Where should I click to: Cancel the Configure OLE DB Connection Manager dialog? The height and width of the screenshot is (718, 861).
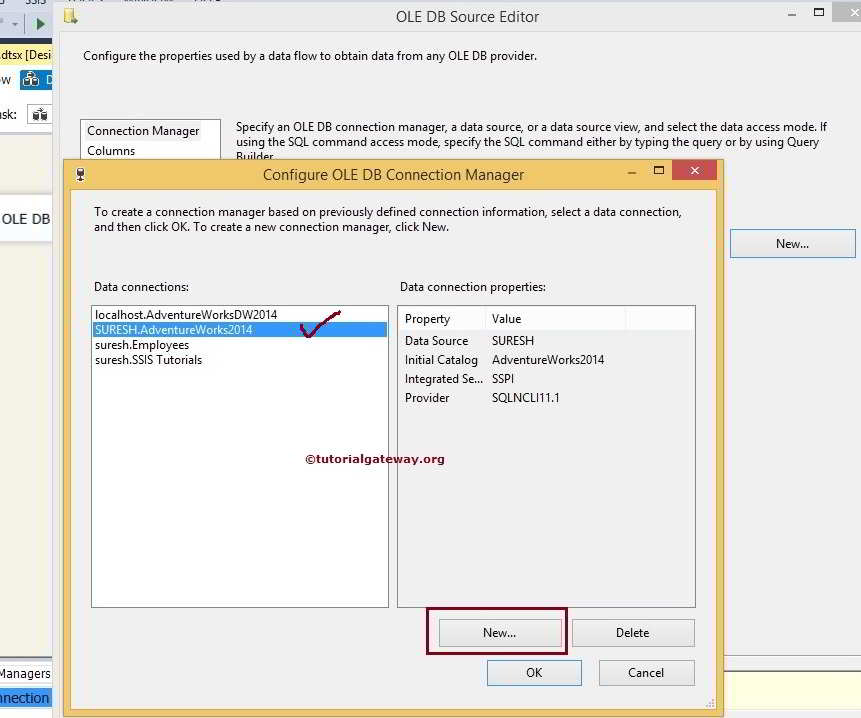click(646, 672)
